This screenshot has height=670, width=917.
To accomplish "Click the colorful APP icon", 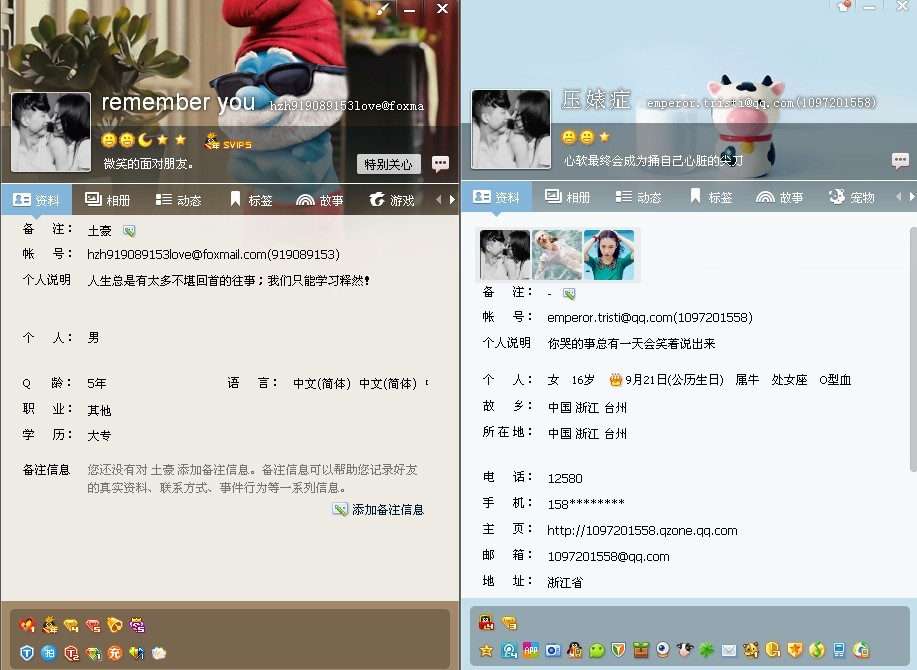I will pyautogui.click(x=531, y=650).
